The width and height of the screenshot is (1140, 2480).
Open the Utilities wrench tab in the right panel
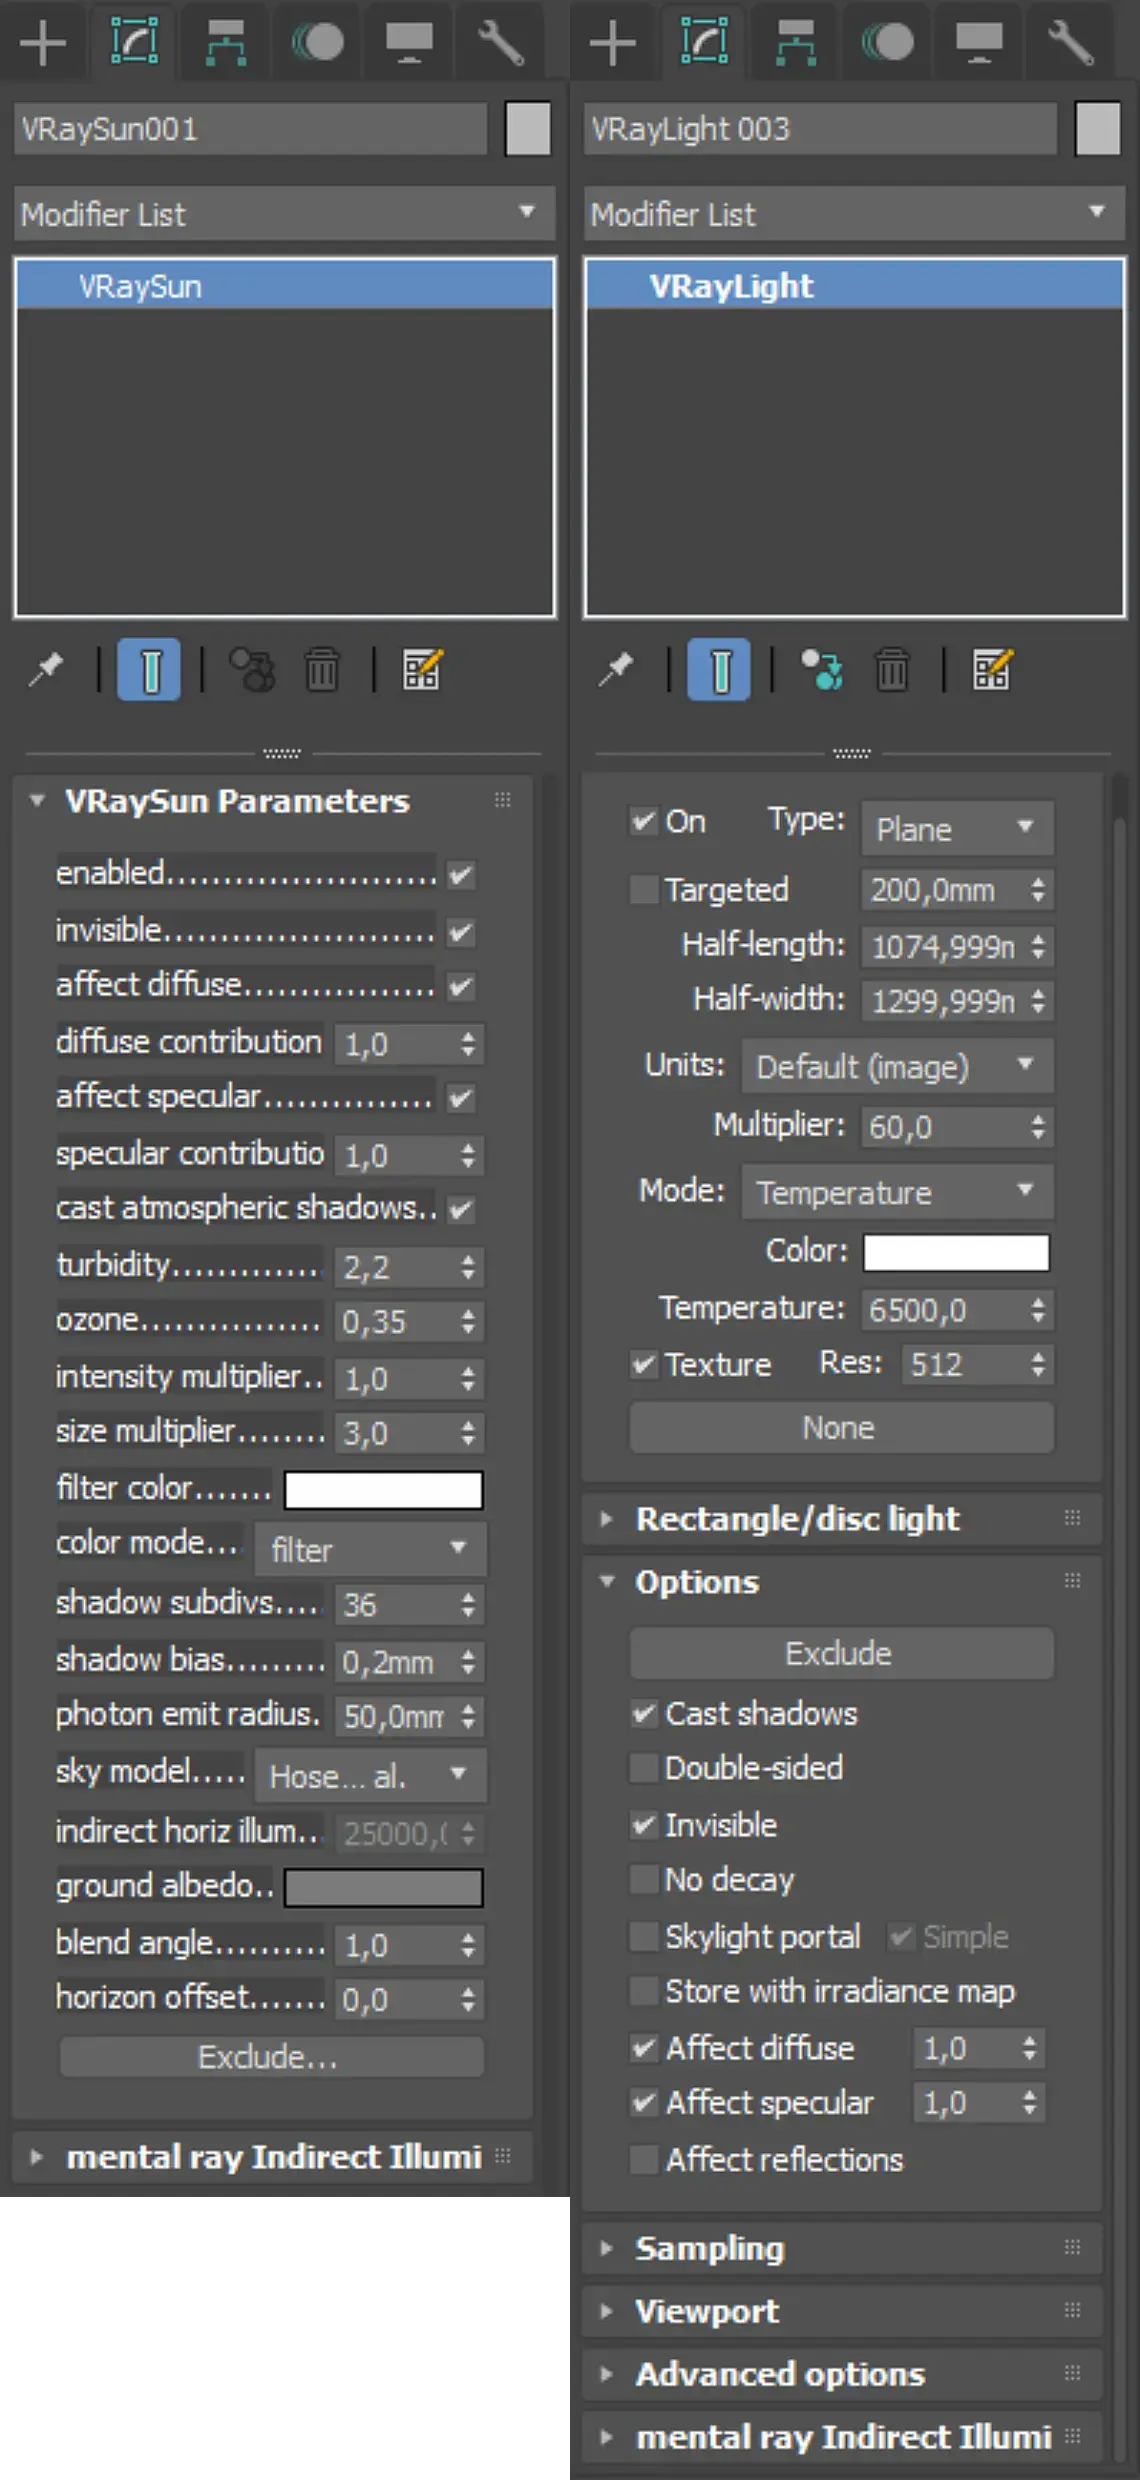click(1069, 42)
